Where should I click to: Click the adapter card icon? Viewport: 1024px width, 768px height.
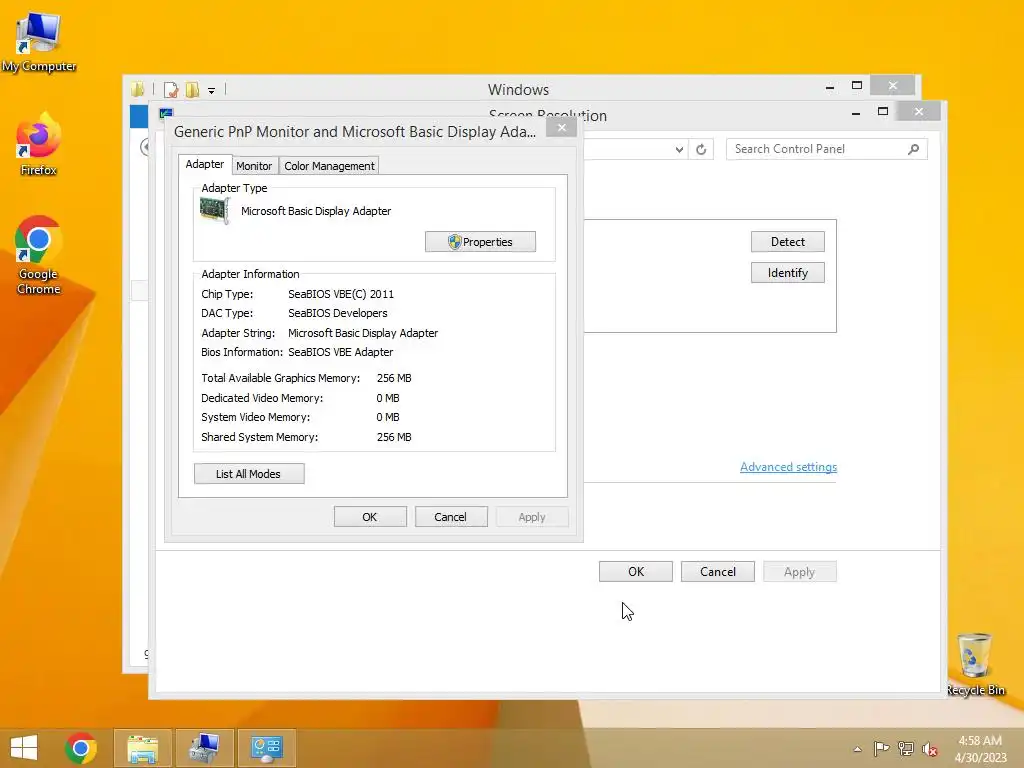pos(214,210)
